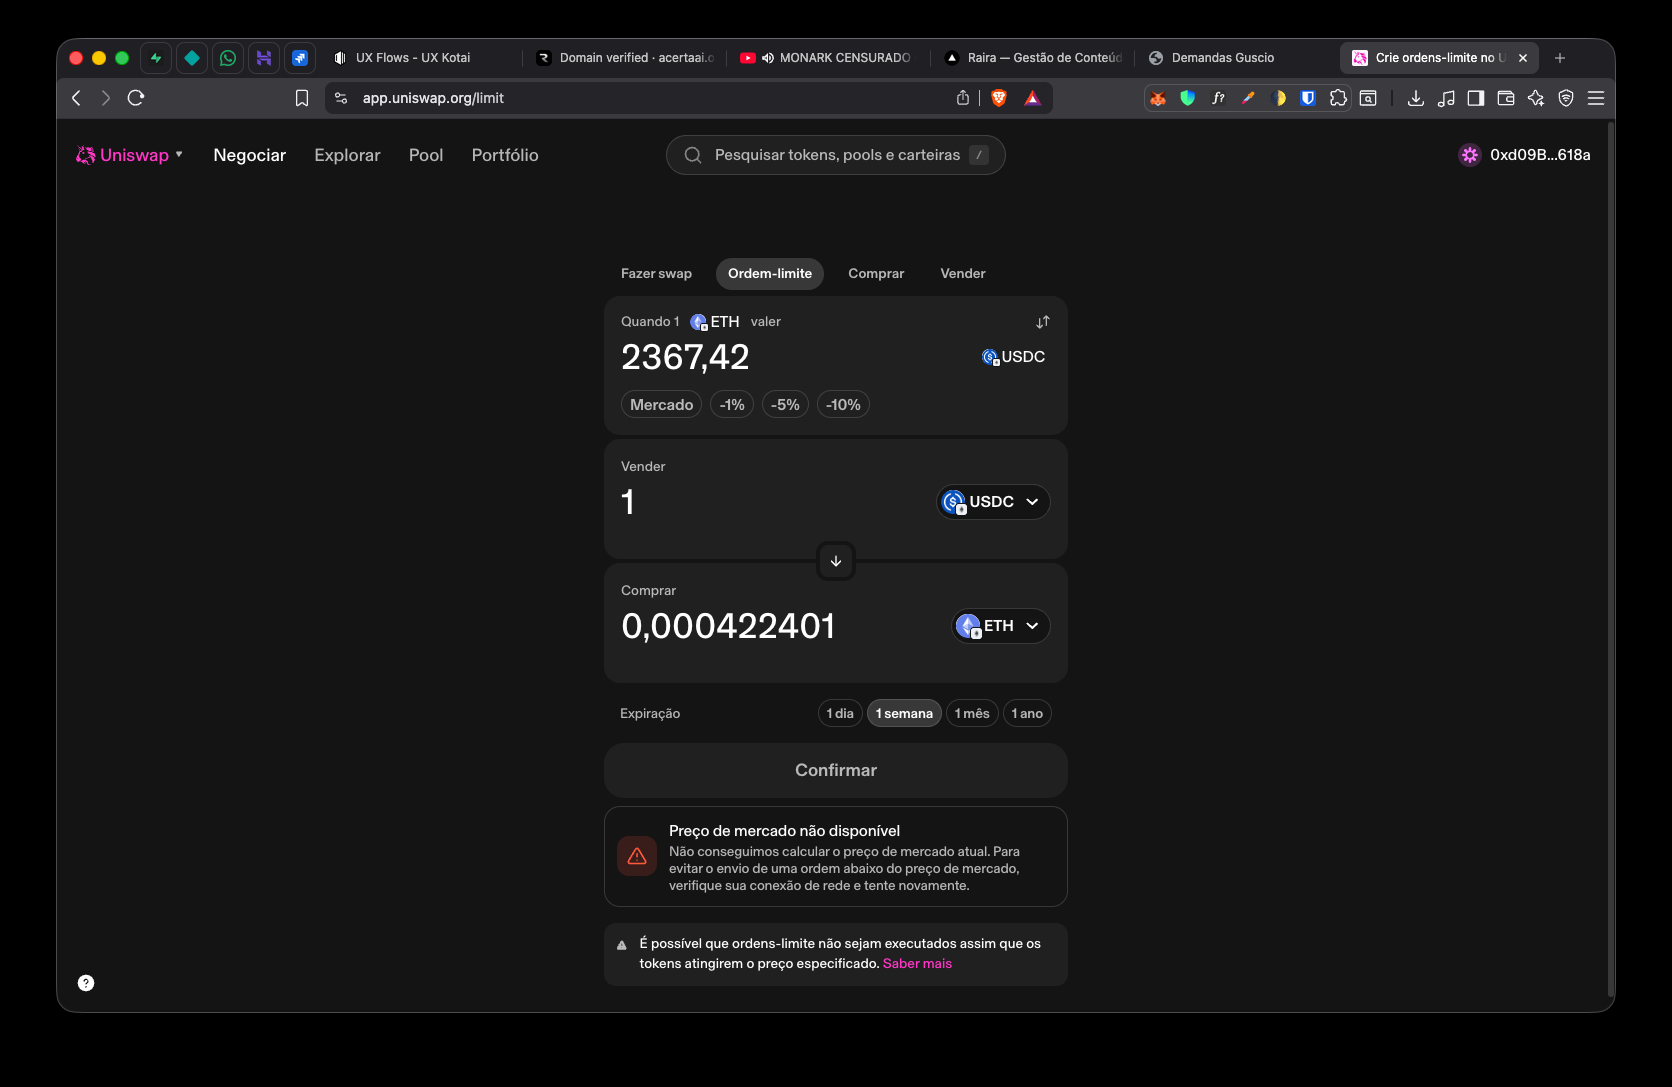Open the Negociar menu
The image size is (1672, 1087).
pyautogui.click(x=250, y=155)
